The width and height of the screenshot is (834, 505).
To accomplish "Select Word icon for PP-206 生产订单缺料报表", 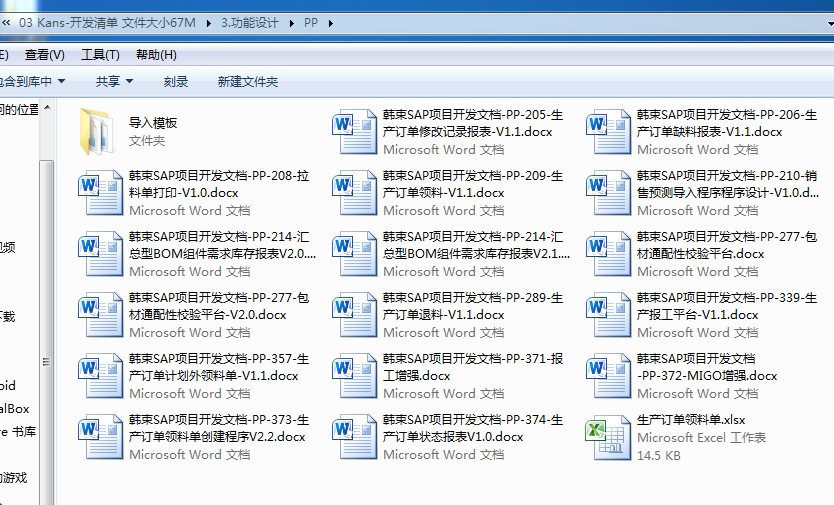I will click(608, 131).
